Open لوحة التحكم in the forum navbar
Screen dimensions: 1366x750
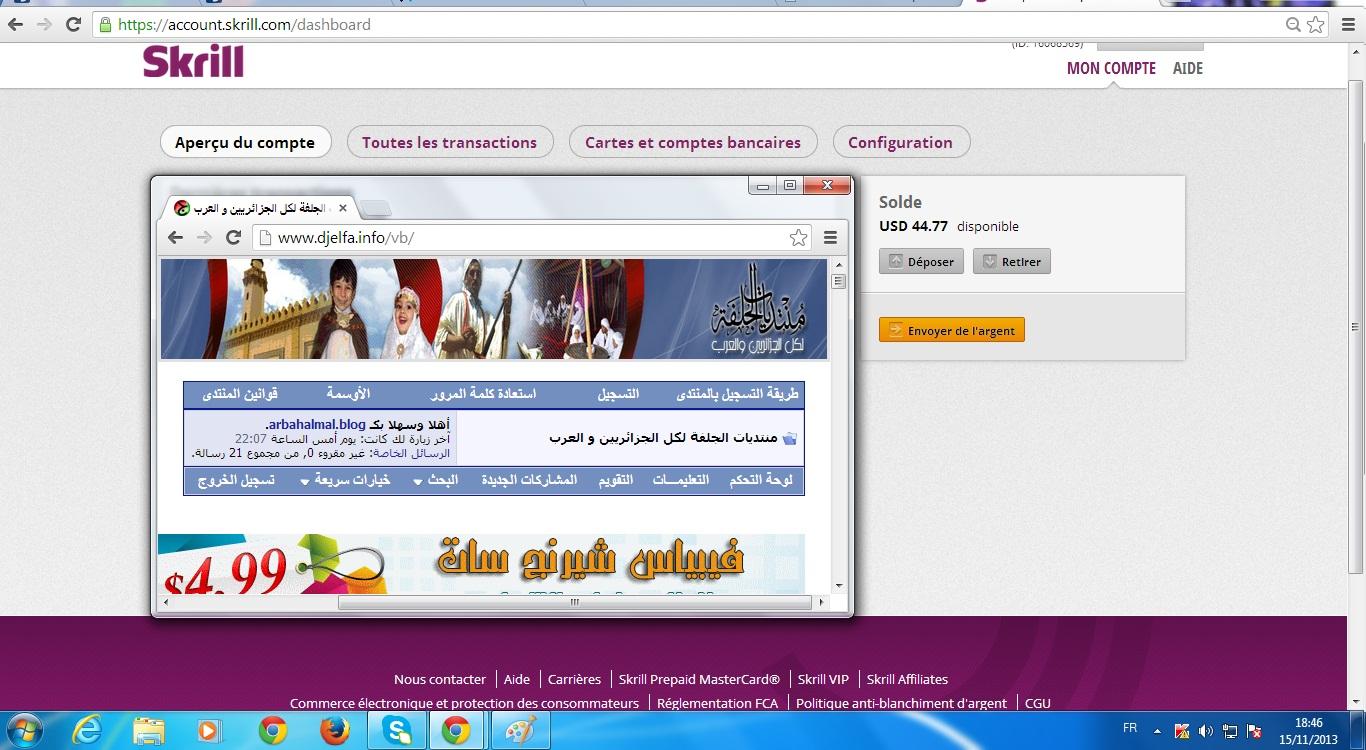coord(761,480)
